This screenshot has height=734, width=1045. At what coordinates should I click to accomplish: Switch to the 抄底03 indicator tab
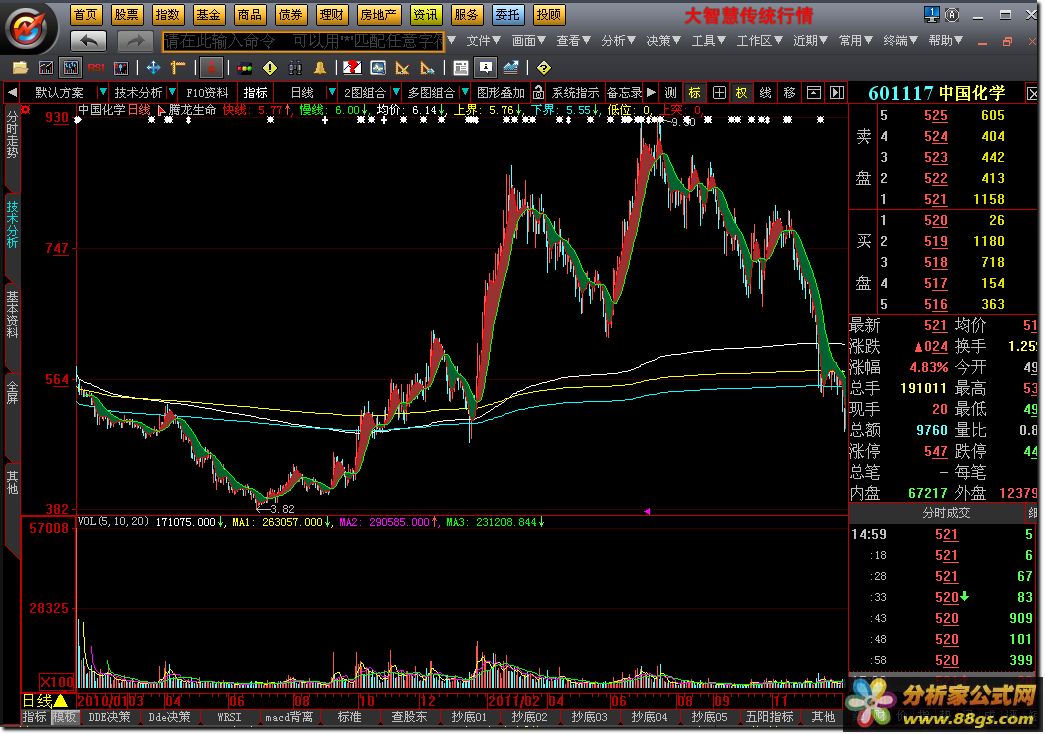click(589, 717)
